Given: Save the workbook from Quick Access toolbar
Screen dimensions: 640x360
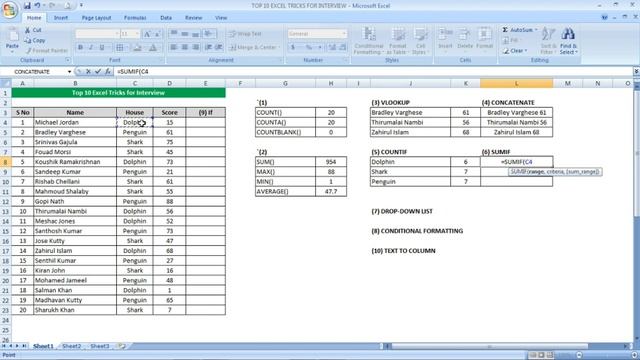Looking at the screenshot, I should pyautogui.click(x=27, y=6).
